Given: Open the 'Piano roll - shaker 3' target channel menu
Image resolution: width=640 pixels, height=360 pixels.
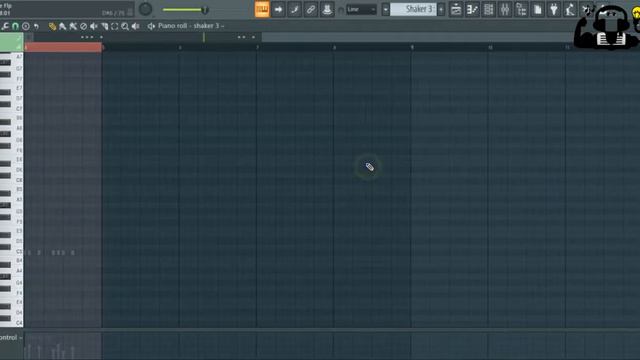Looking at the screenshot, I should tap(191, 26).
